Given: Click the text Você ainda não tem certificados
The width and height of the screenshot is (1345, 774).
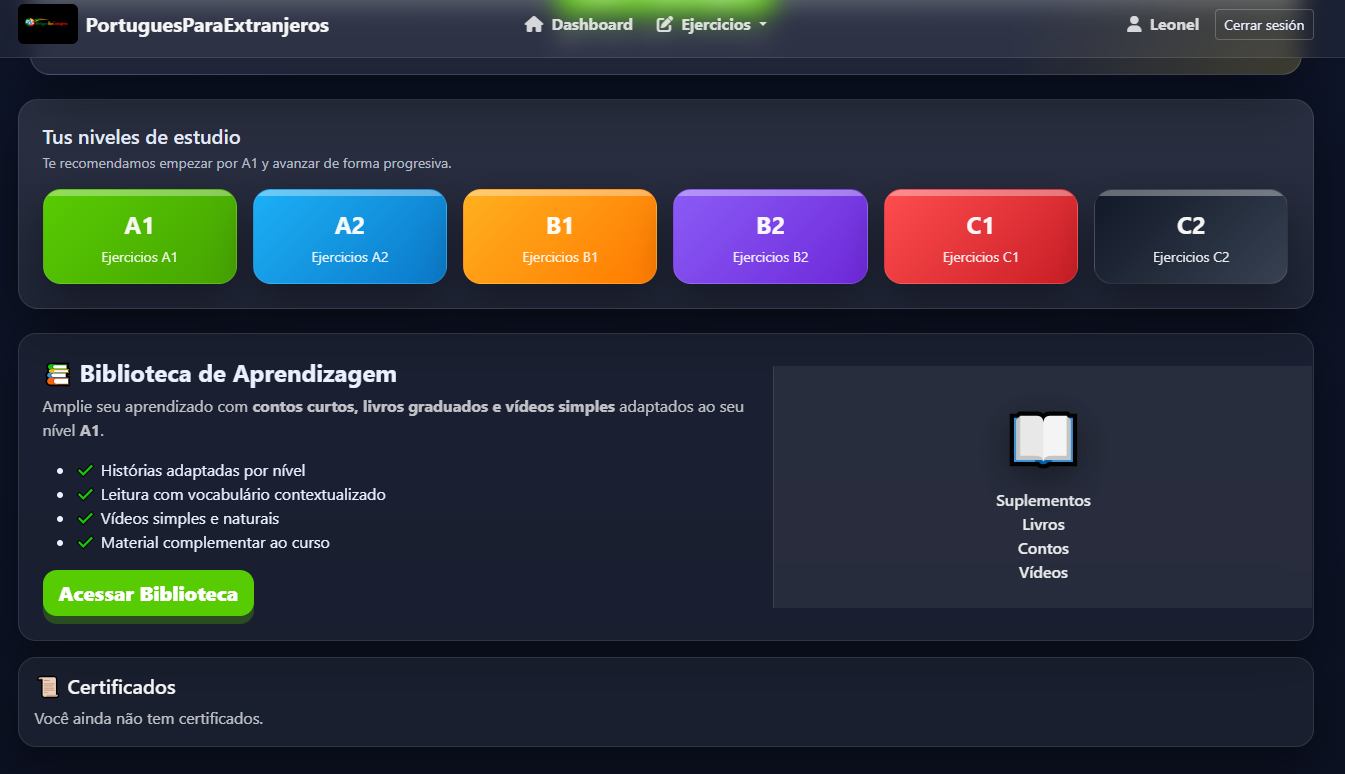Looking at the screenshot, I should coord(148,718).
